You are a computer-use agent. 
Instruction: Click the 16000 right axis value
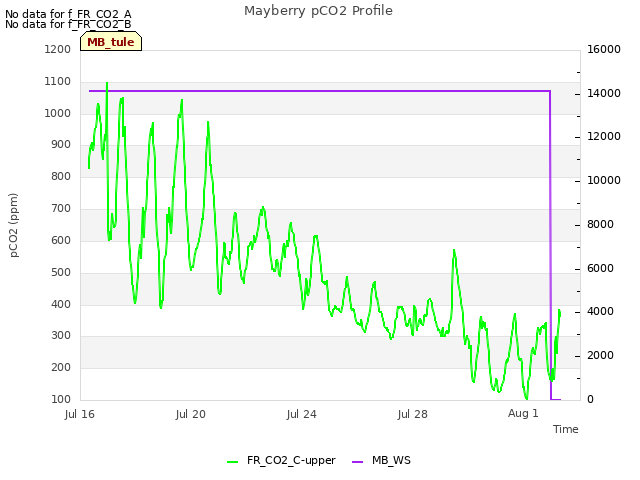coord(604,49)
